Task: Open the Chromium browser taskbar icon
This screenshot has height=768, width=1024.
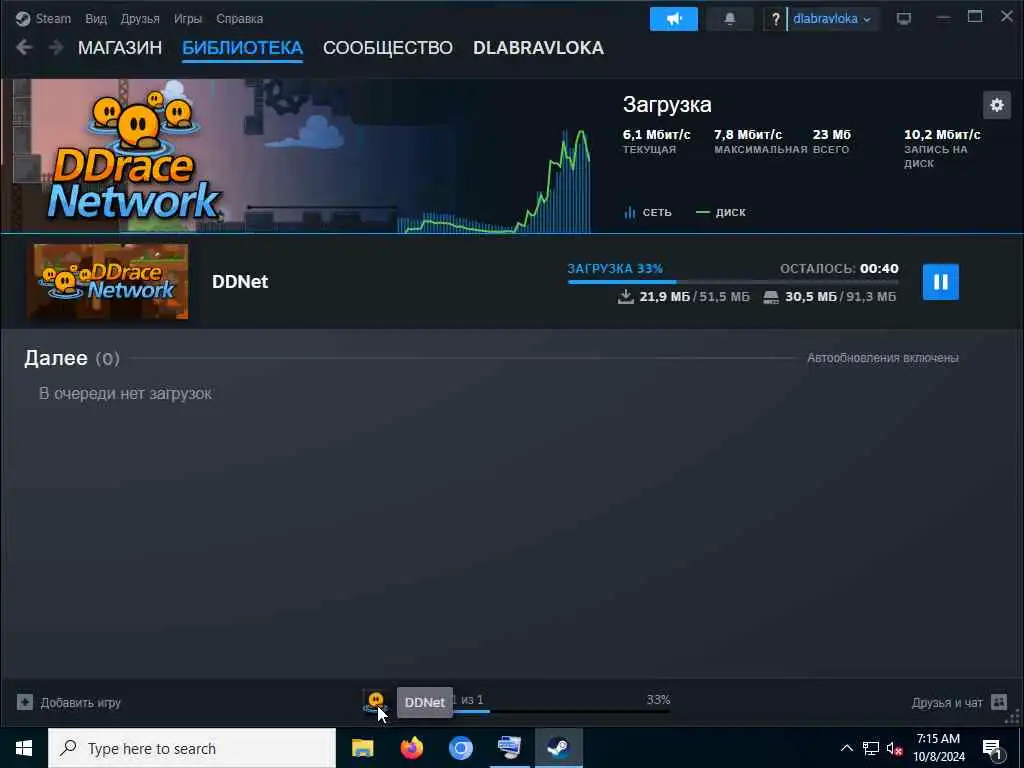Action: click(460, 748)
